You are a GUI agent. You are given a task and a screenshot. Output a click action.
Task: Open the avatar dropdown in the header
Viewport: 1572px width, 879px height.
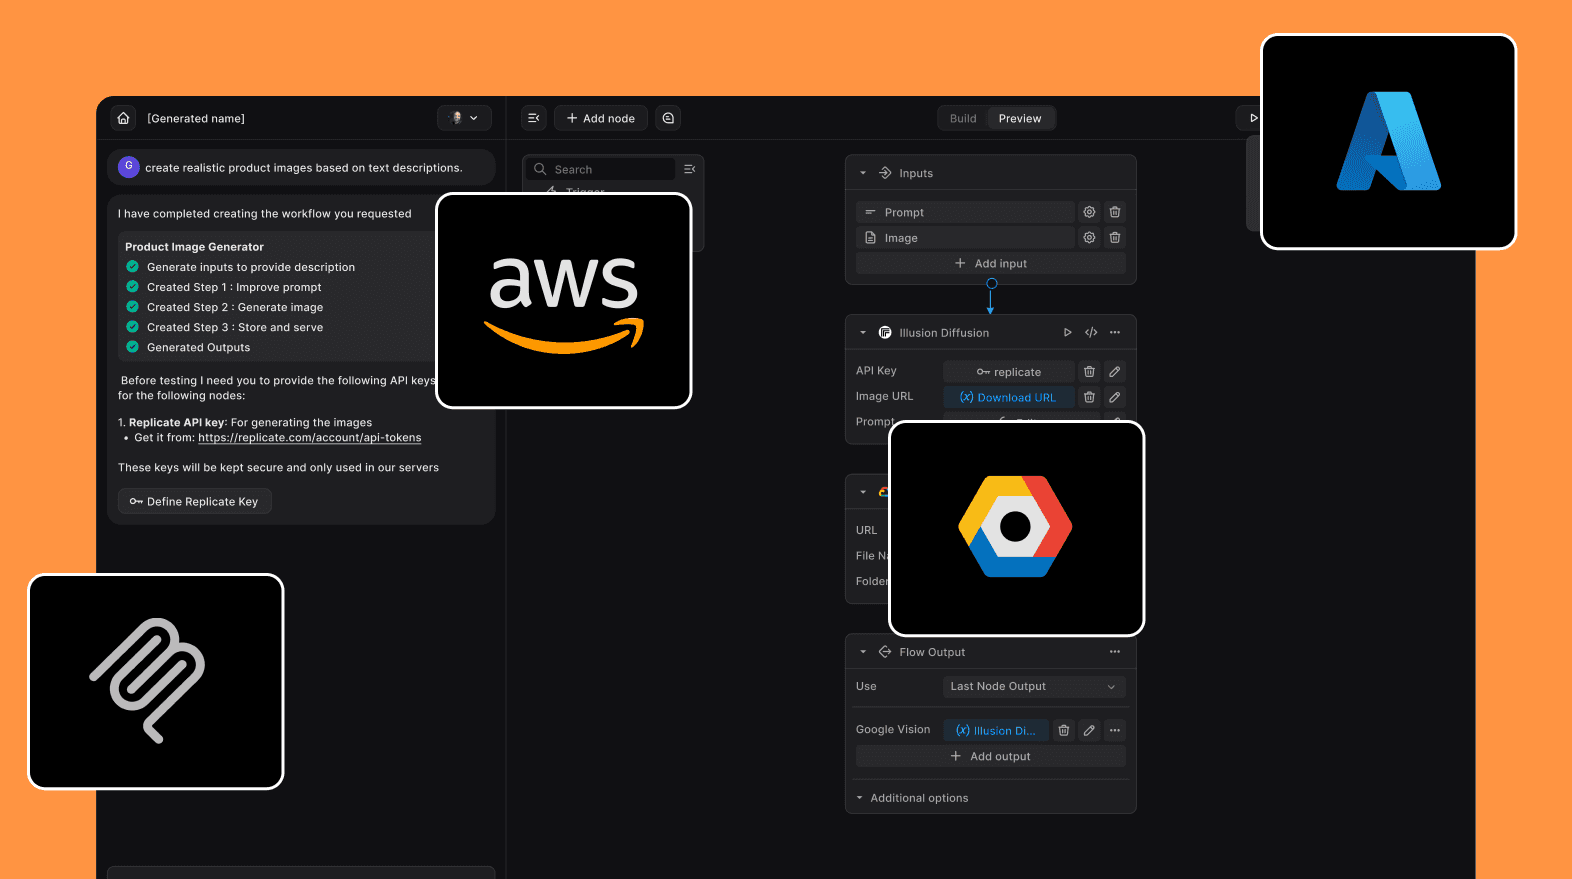[x=464, y=118]
